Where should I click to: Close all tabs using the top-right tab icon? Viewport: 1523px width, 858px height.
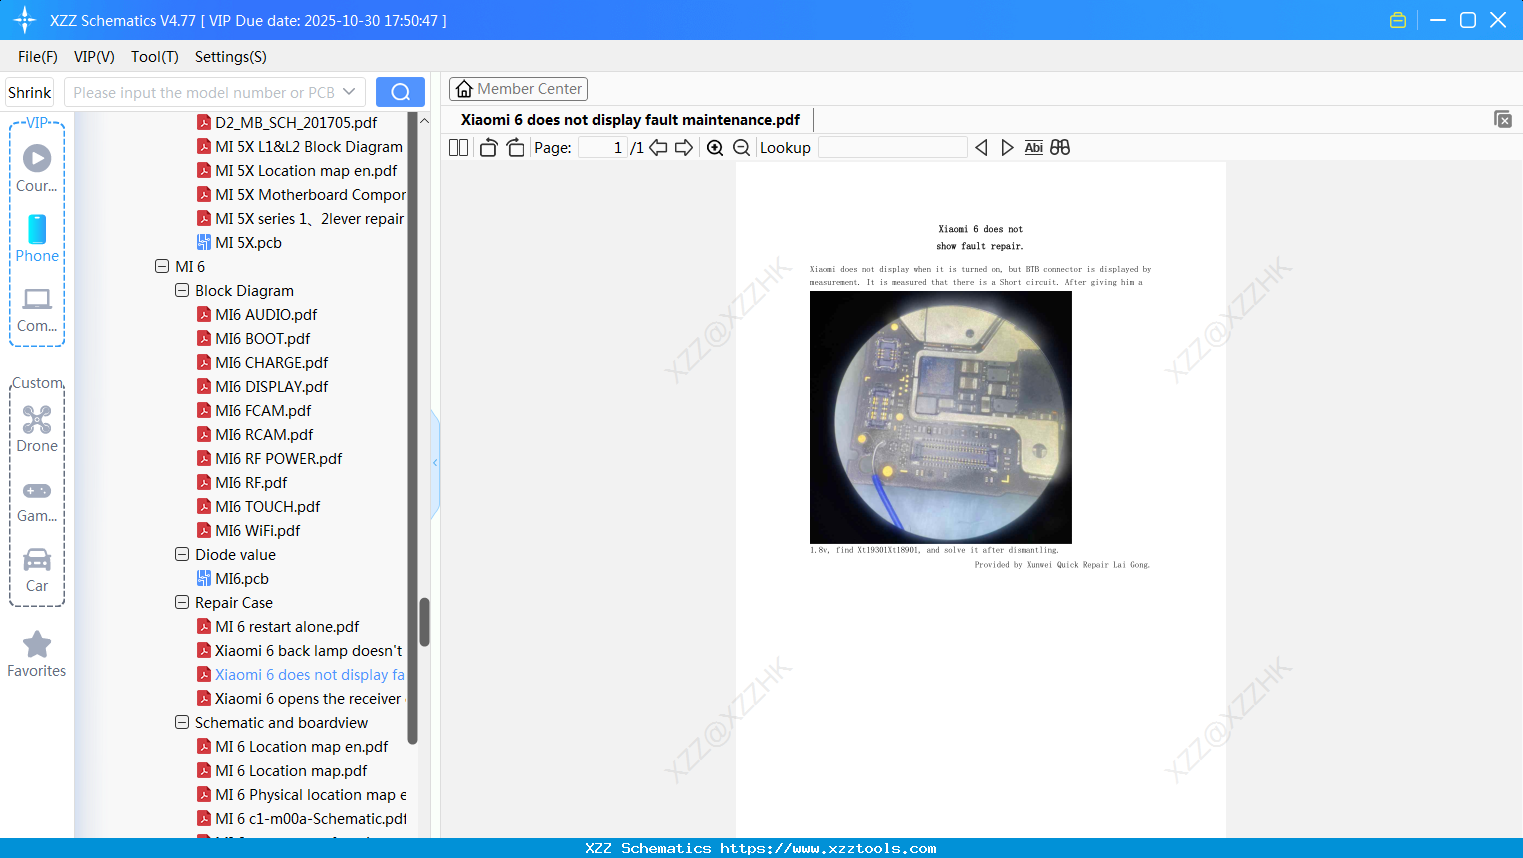pyautogui.click(x=1502, y=119)
